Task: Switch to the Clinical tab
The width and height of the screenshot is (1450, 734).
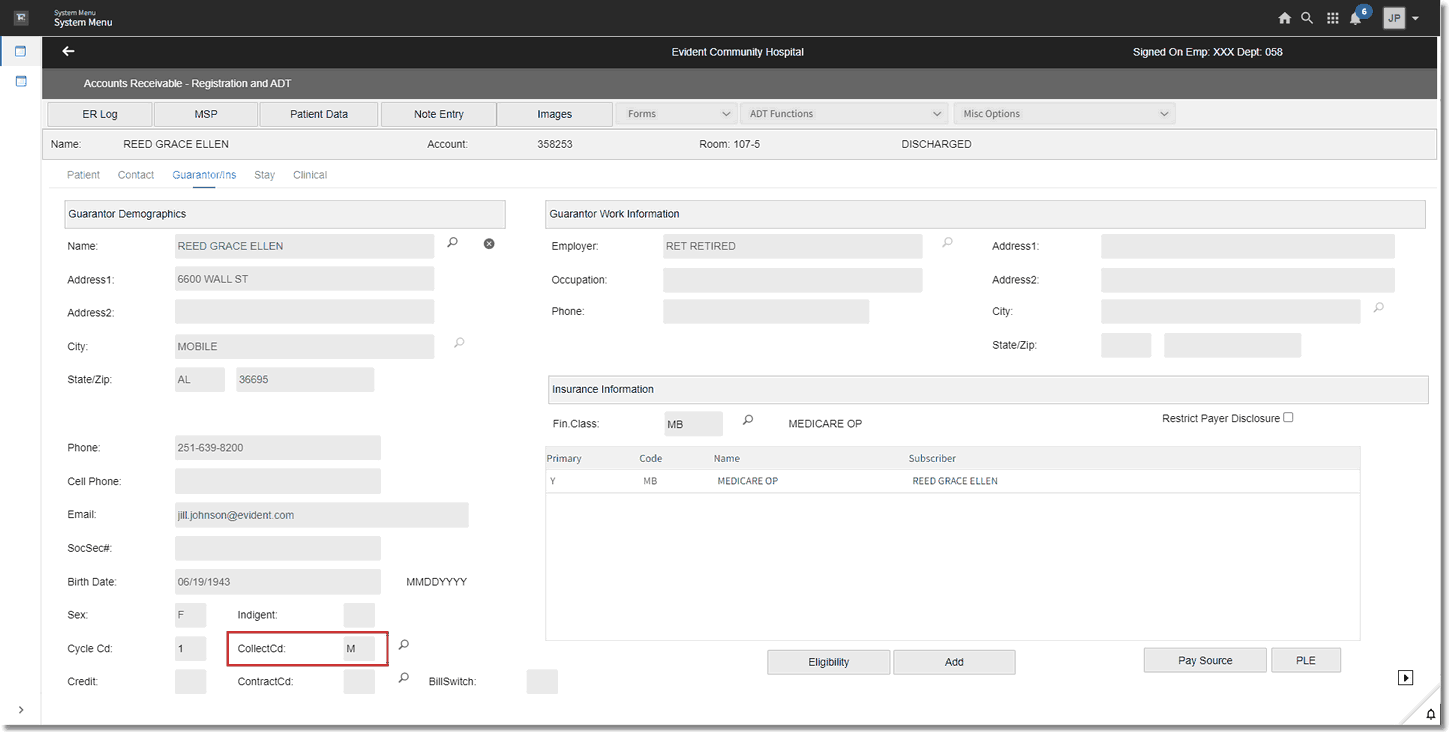Action: (x=310, y=175)
